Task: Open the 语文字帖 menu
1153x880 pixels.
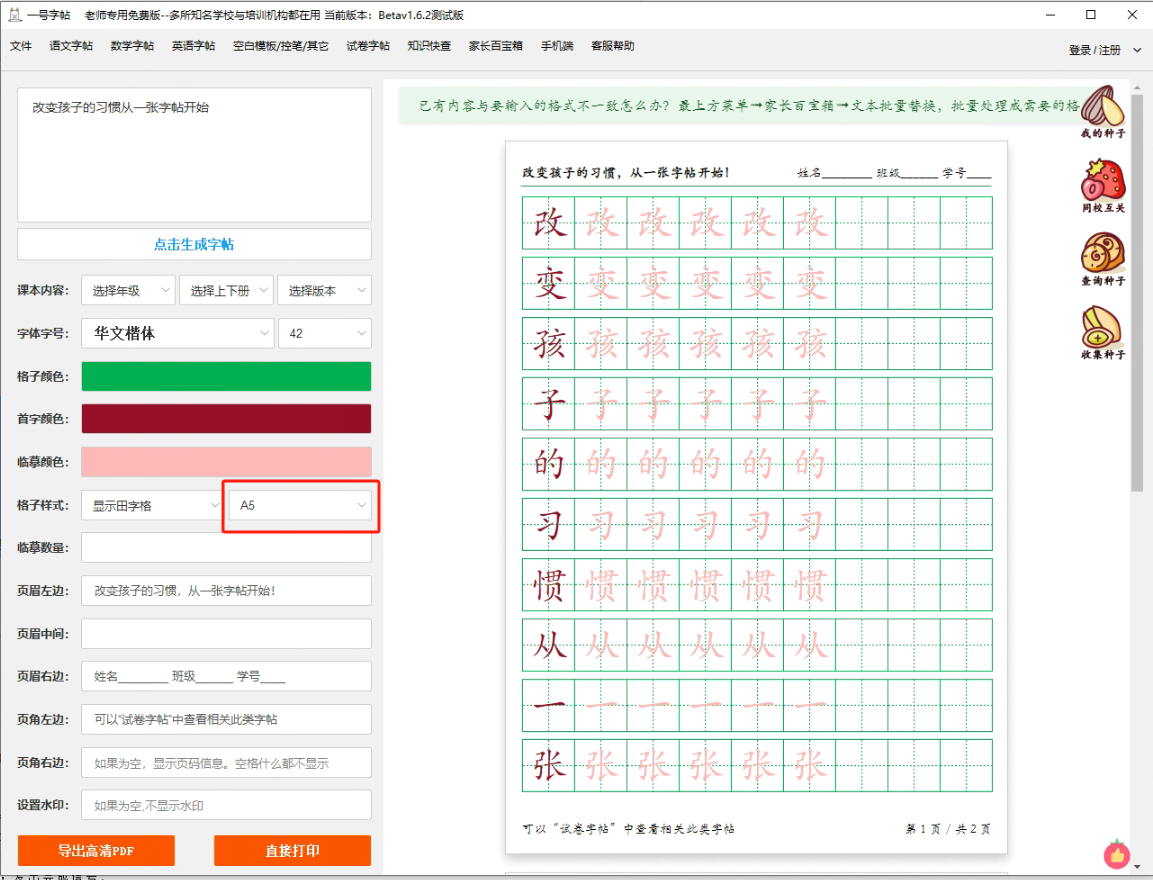Action: [x=71, y=46]
